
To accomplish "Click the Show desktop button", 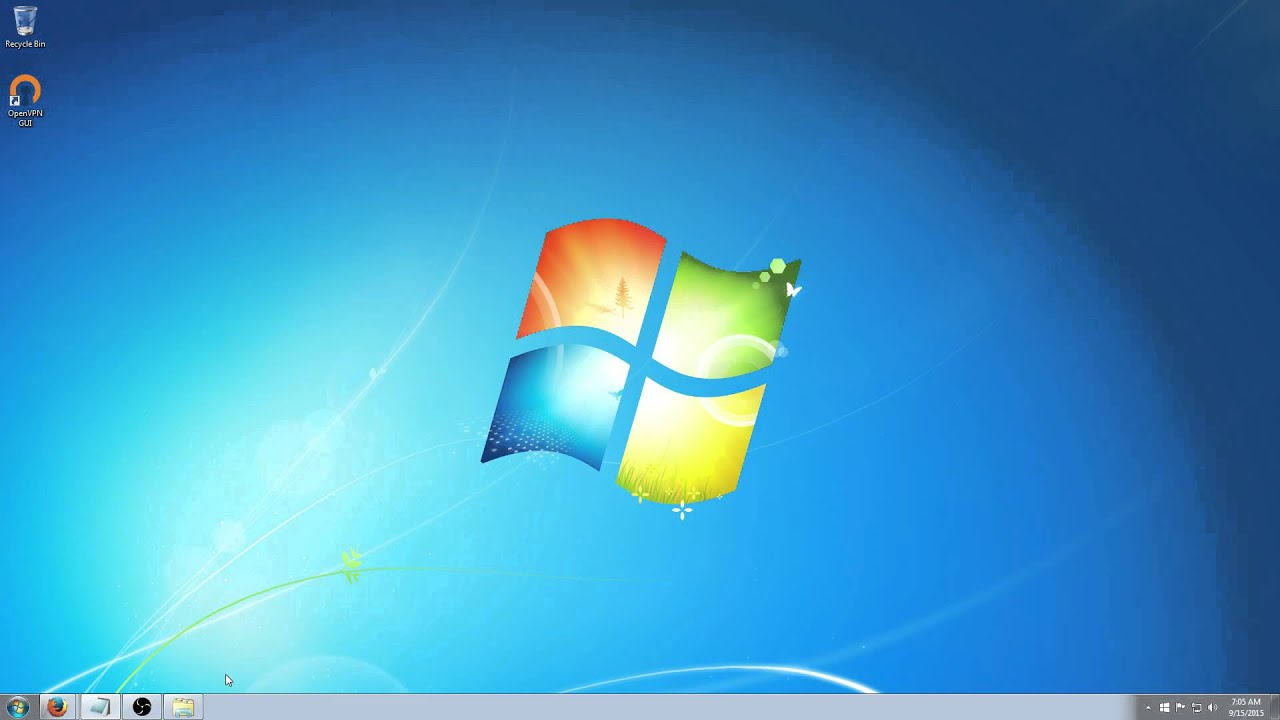I will 1275,708.
